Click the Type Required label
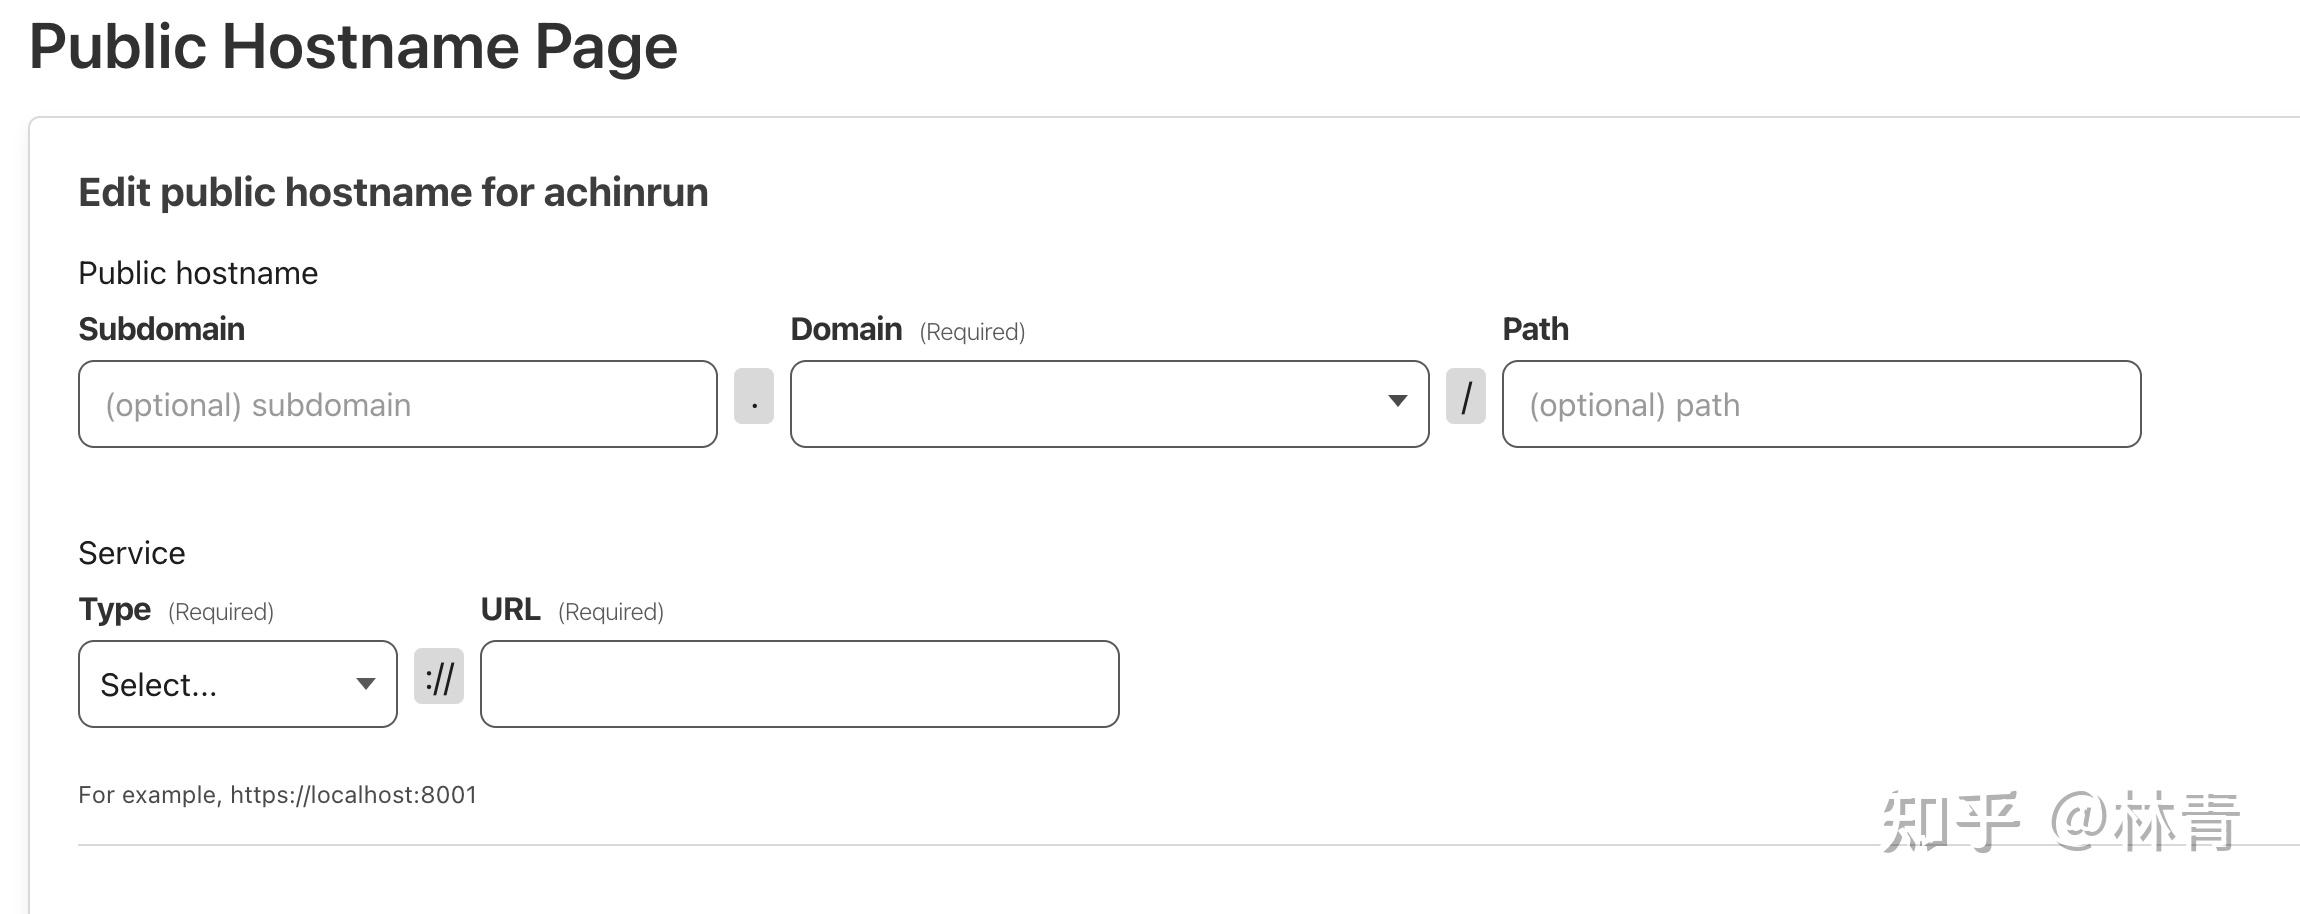This screenshot has height=914, width=2300. [176, 609]
